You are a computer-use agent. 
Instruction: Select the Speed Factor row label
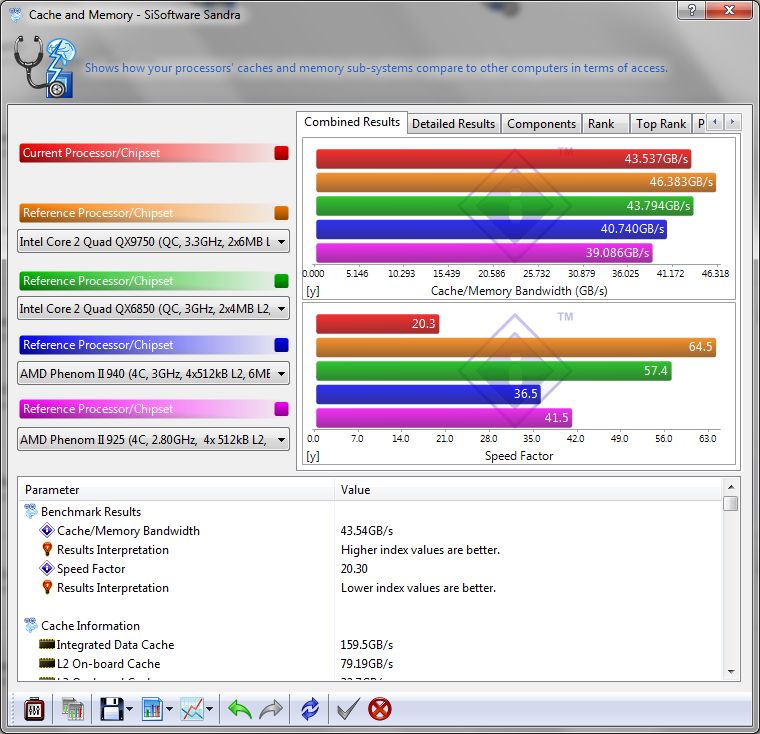pos(91,569)
